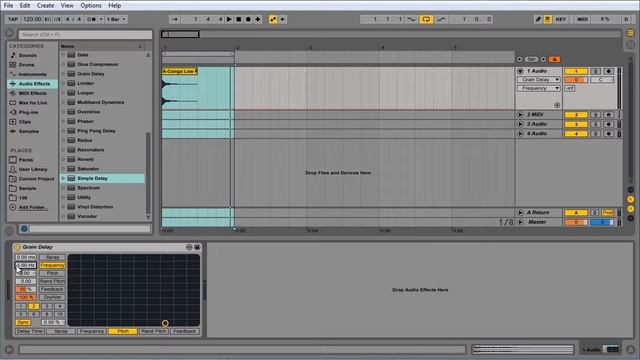The image size is (640, 360).
Task: Open Key Map Mode via KEY
Action: (x=561, y=19)
